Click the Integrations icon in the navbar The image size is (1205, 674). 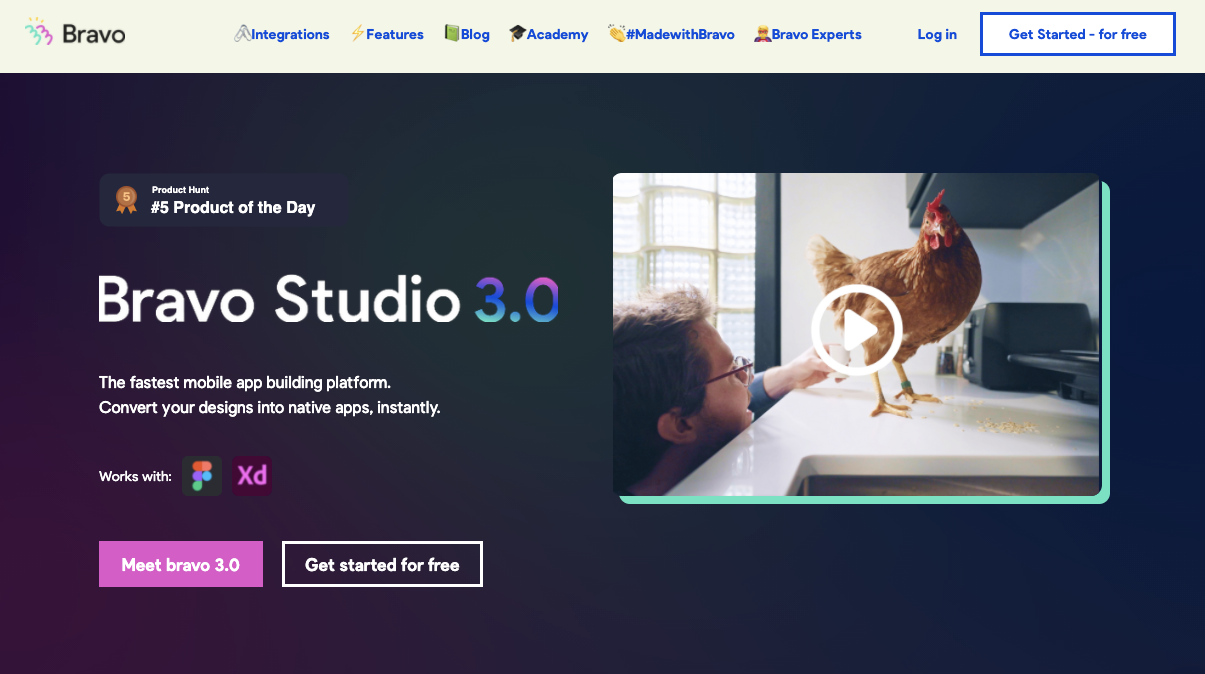242,34
